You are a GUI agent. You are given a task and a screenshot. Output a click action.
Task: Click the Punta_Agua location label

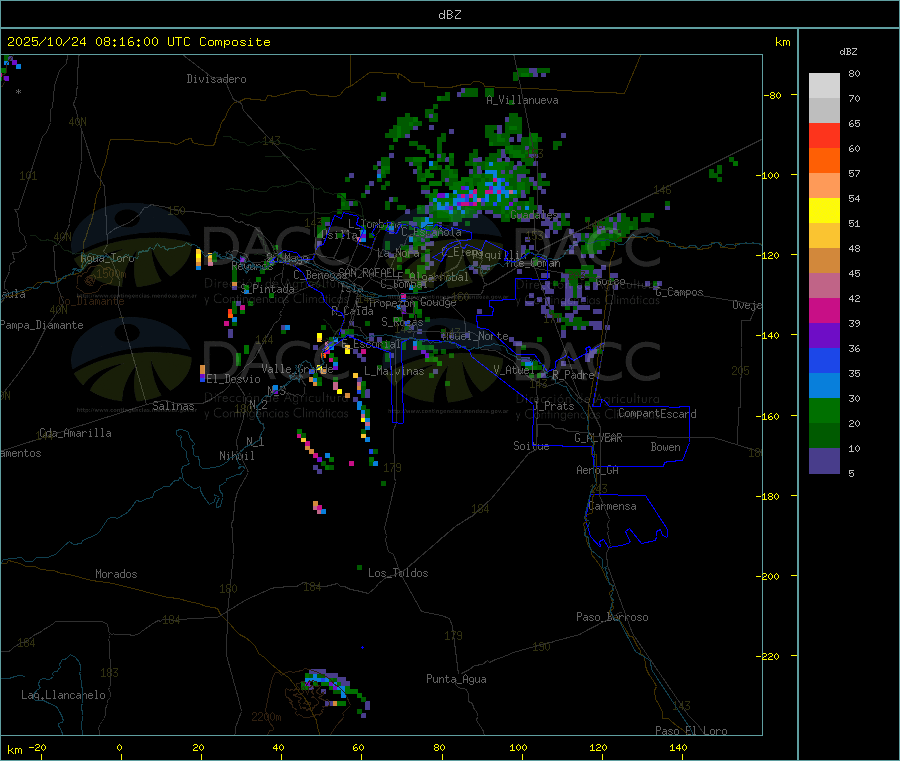[456, 679]
